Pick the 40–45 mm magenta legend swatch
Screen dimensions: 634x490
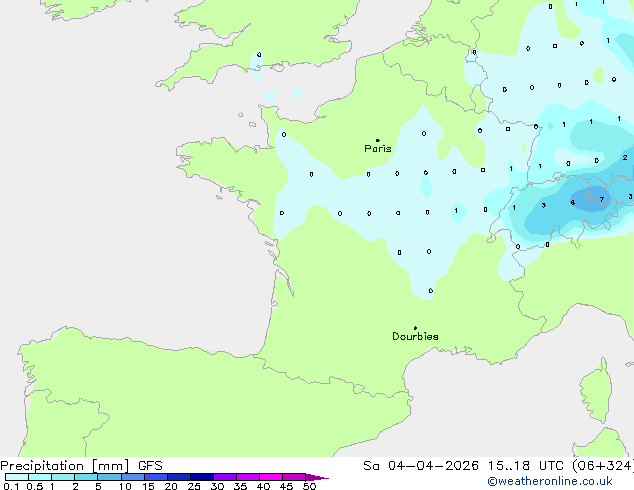pos(271,477)
